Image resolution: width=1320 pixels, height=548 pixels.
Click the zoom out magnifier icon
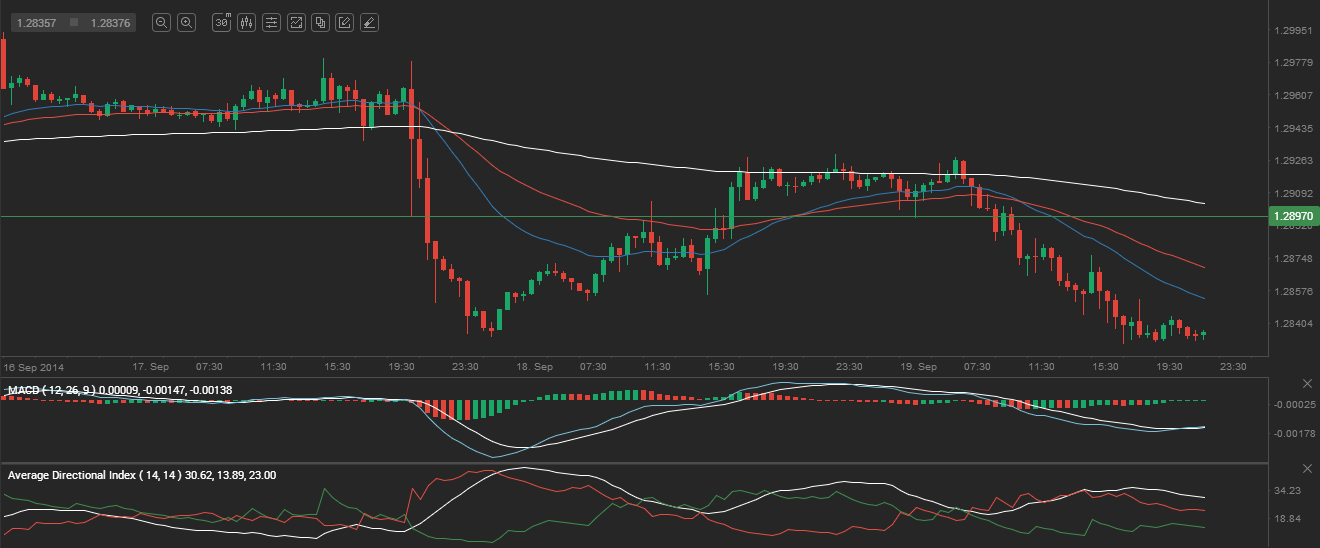click(x=161, y=22)
